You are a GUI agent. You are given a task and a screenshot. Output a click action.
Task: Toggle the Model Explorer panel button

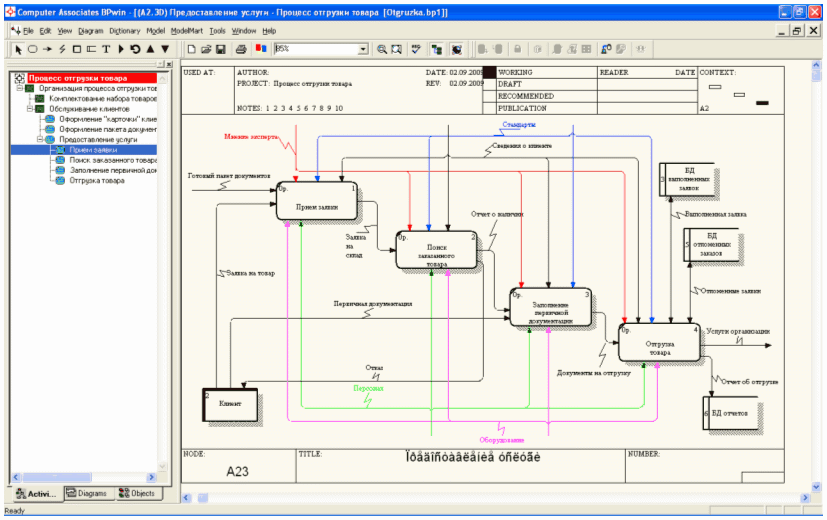pyautogui.click(x=437, y=48)
